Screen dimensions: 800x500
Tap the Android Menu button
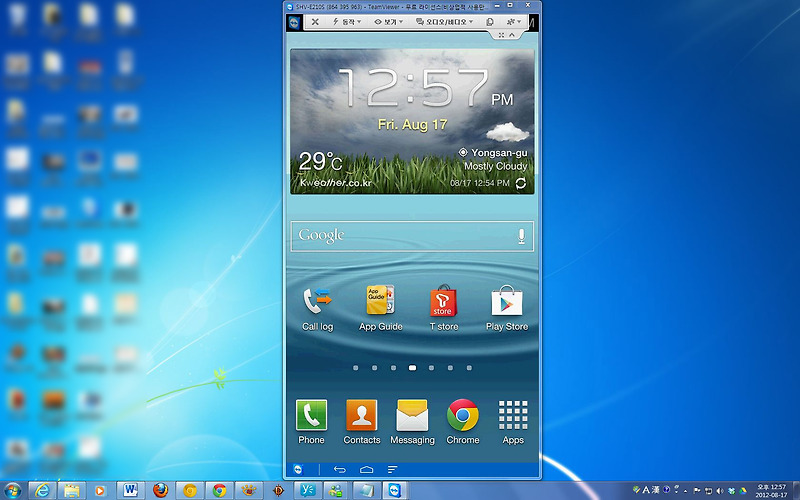coord(392,469)
